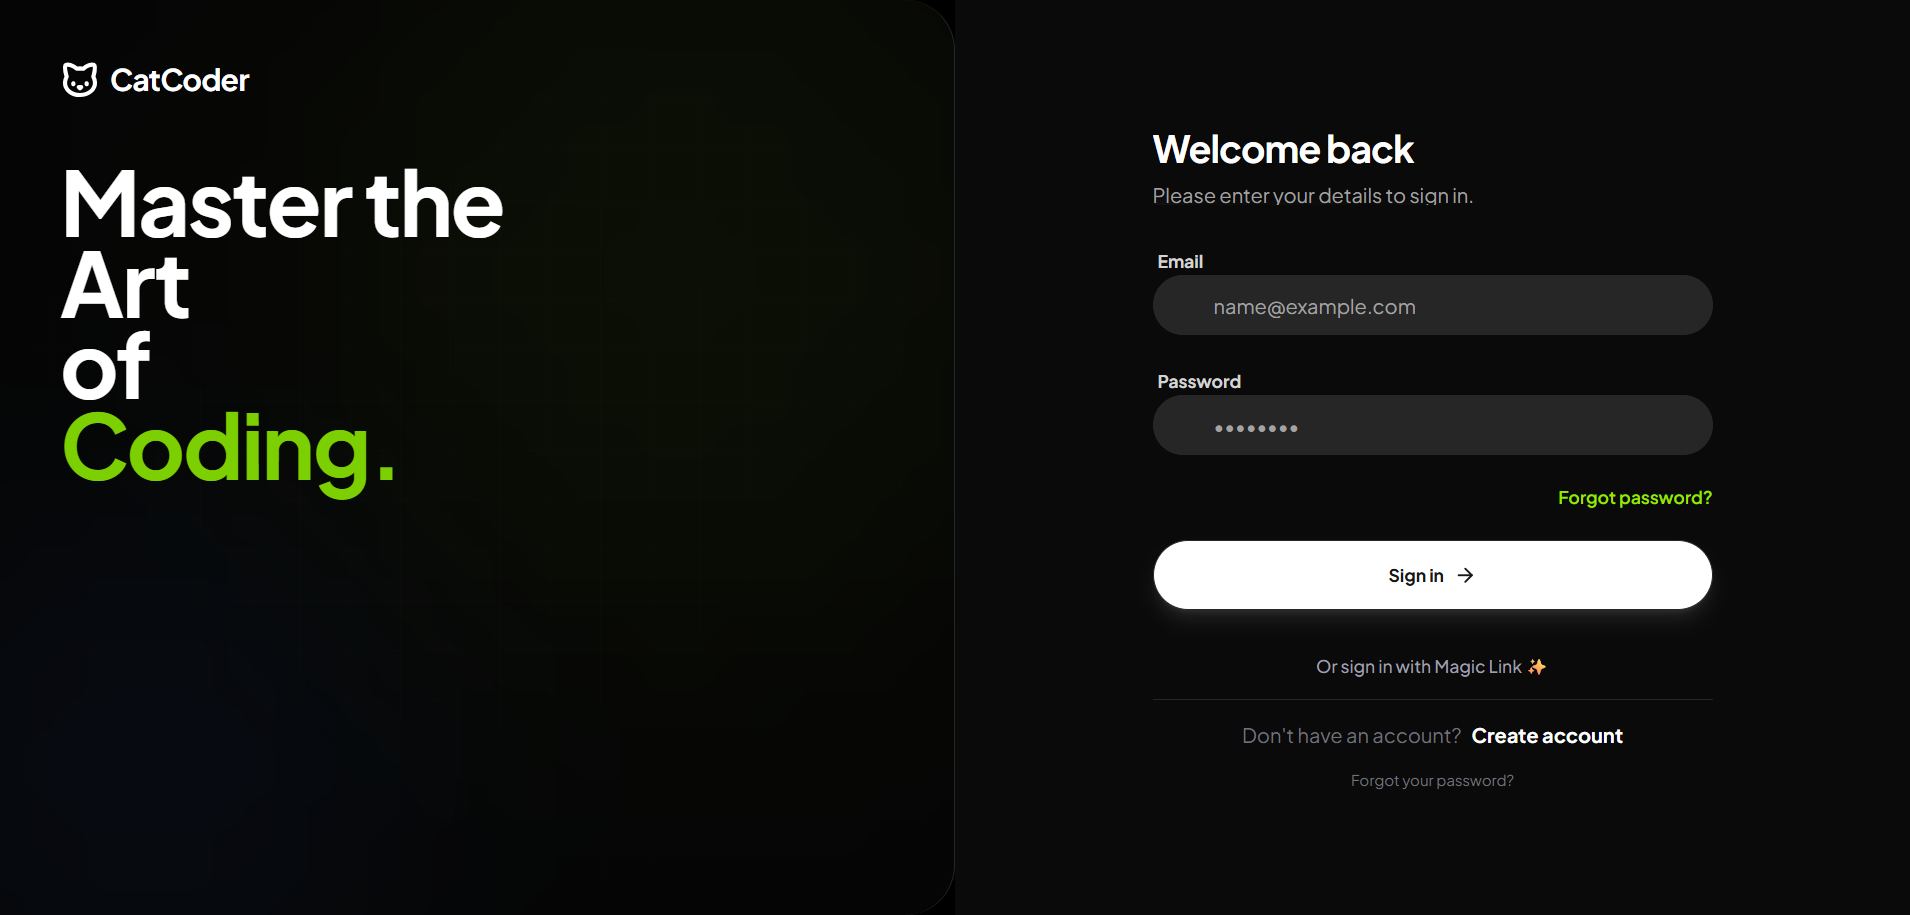The width and height of the screenshot is (1910, 915).
Task: Click the Master the headline text
Action: pos(282,205)
